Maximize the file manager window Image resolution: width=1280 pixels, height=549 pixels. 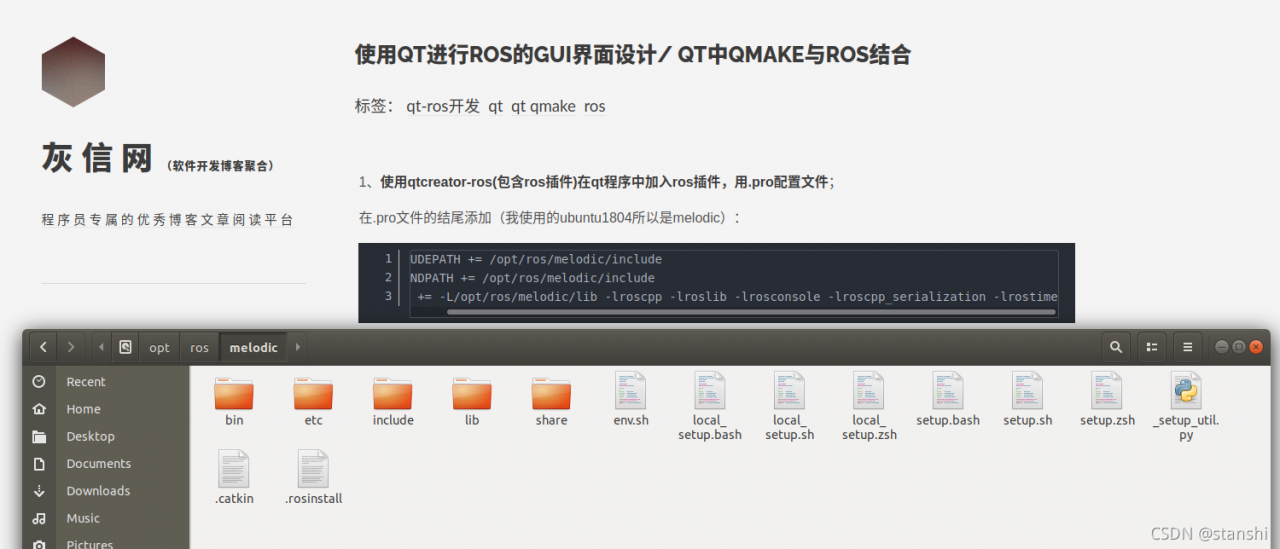[x=1239, y=347]
